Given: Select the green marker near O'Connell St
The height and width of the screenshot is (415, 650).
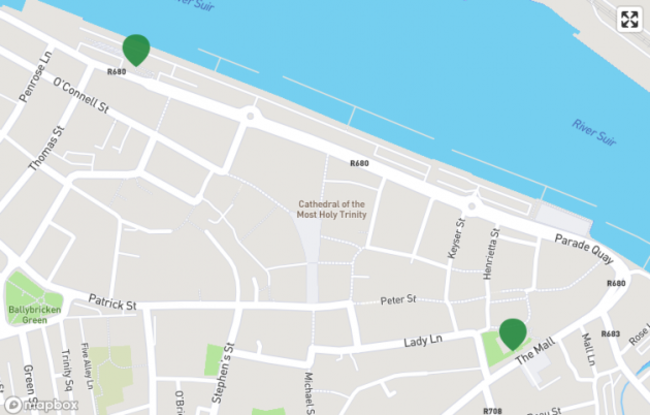Looking at the screenshot, I should point(136,50).
